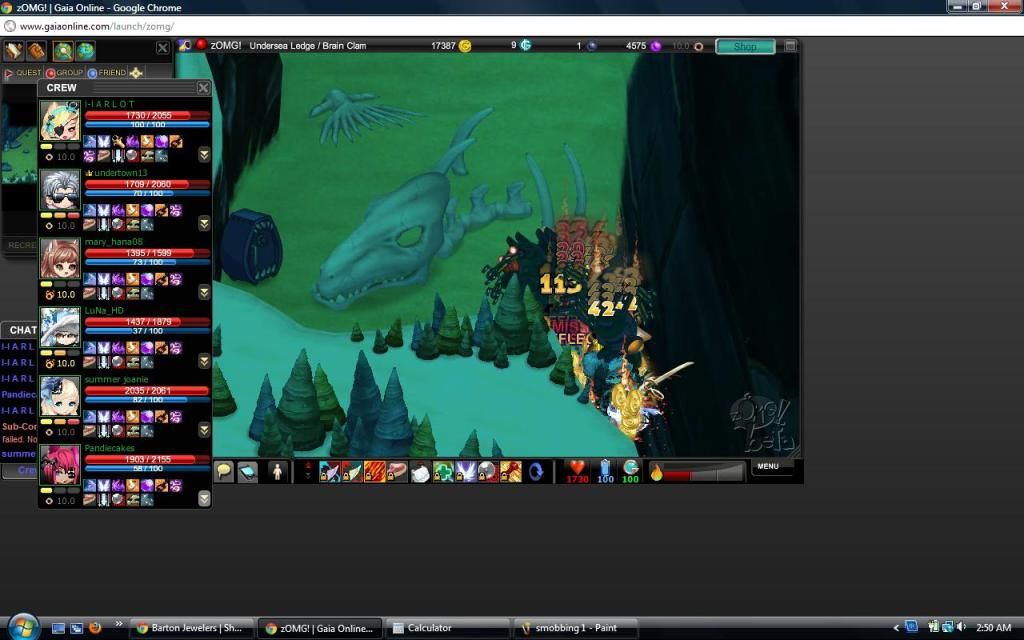
Task: Close the map panel above QUEST tab
Action: pyautogui.click(x=163, y=48)
